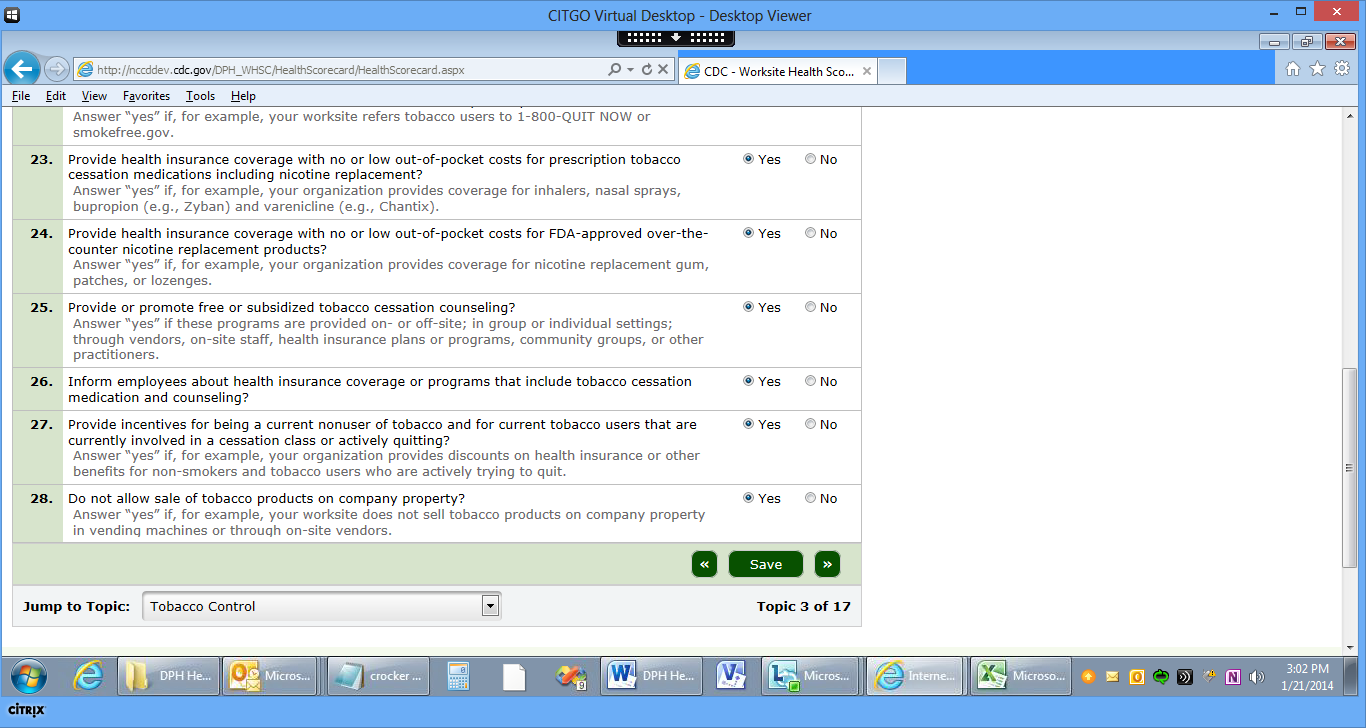Open the View menu

94,96
